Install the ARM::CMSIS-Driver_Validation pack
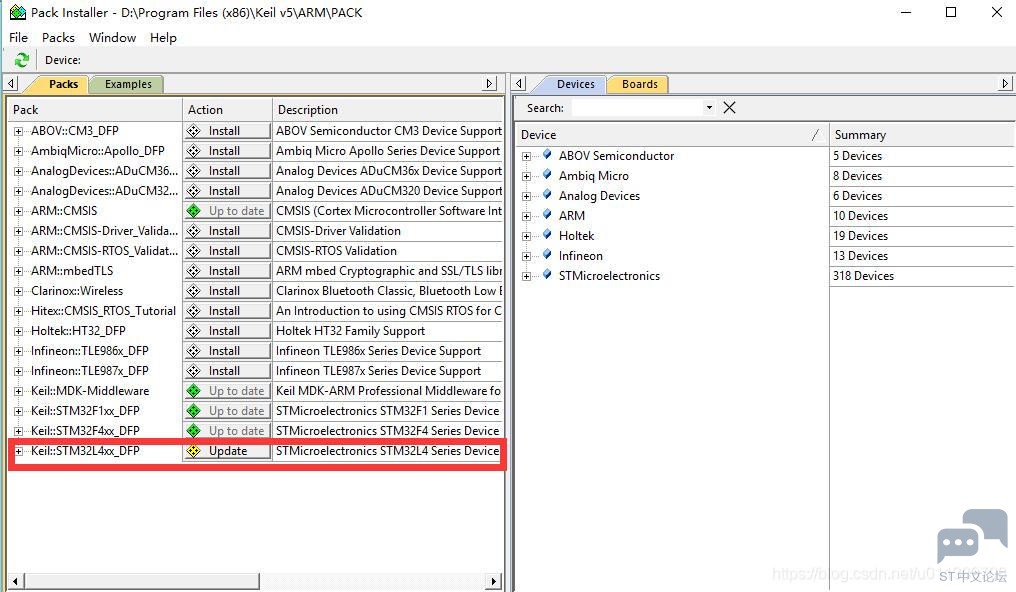 pyautogui.click(x=227, y=231)
